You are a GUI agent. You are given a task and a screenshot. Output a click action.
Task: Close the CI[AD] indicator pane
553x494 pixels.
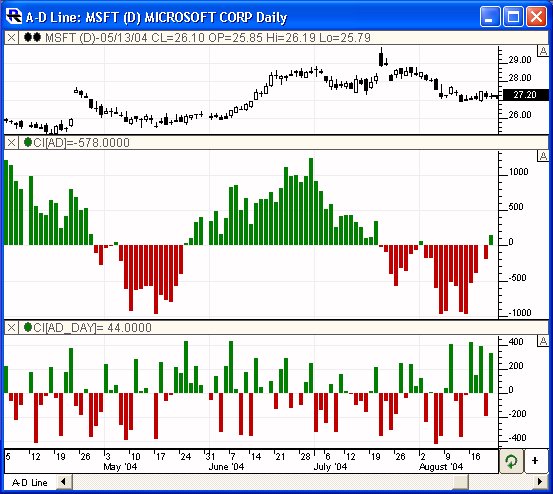click(x=11, y=142)
